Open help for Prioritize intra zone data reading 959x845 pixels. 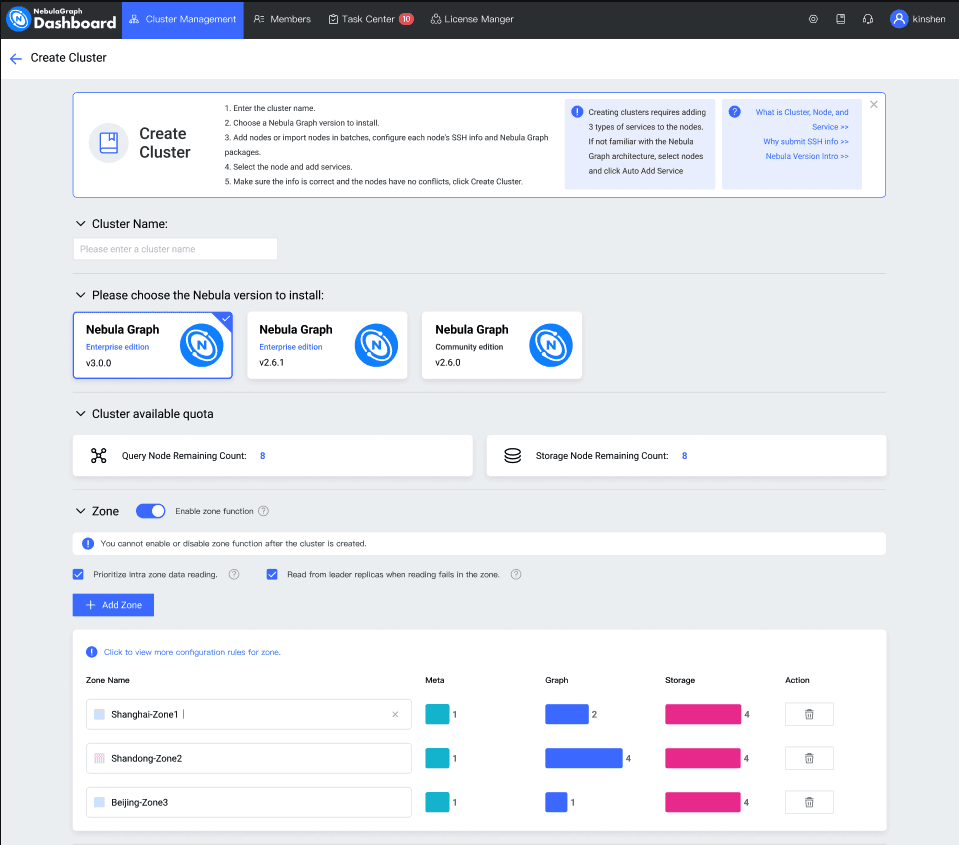point(234,574)
